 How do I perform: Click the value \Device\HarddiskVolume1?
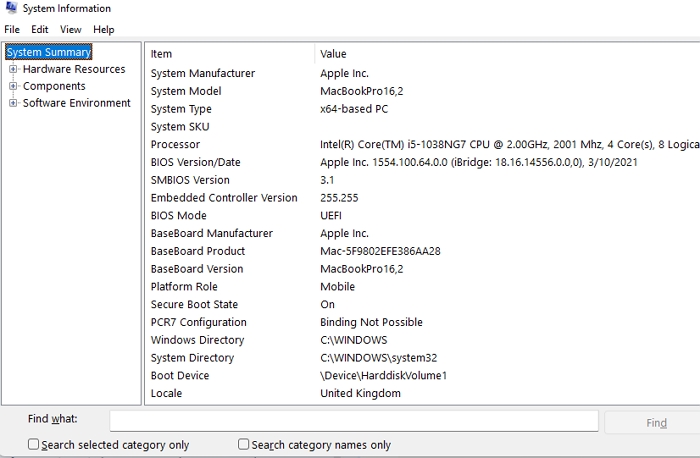[x=383, y=376]
